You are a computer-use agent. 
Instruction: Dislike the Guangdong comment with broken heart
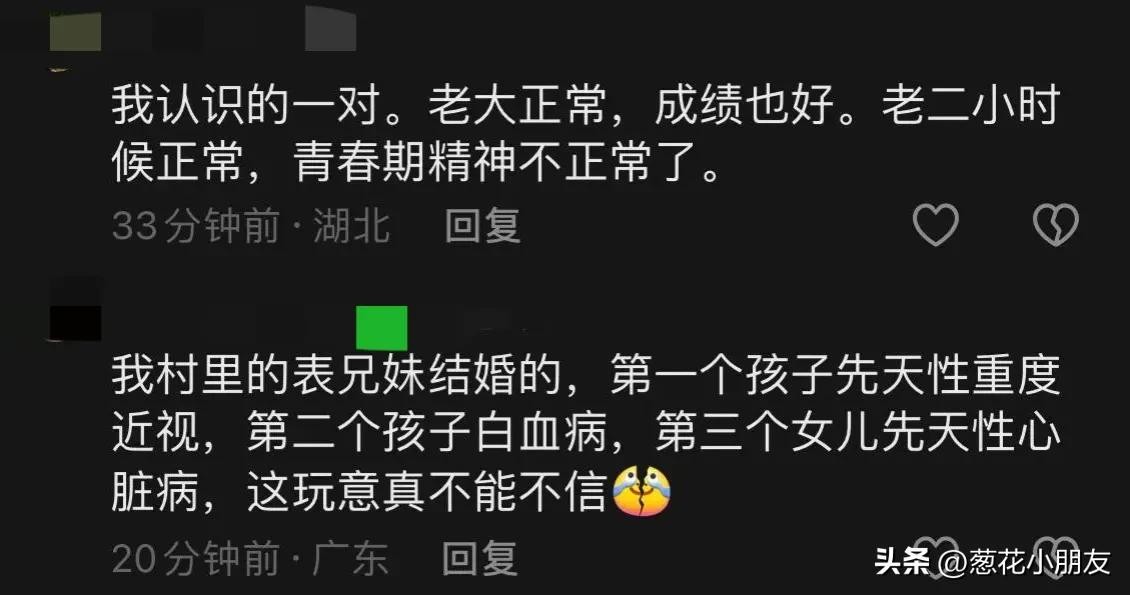pyautogui.click(x=1056, y=556)
